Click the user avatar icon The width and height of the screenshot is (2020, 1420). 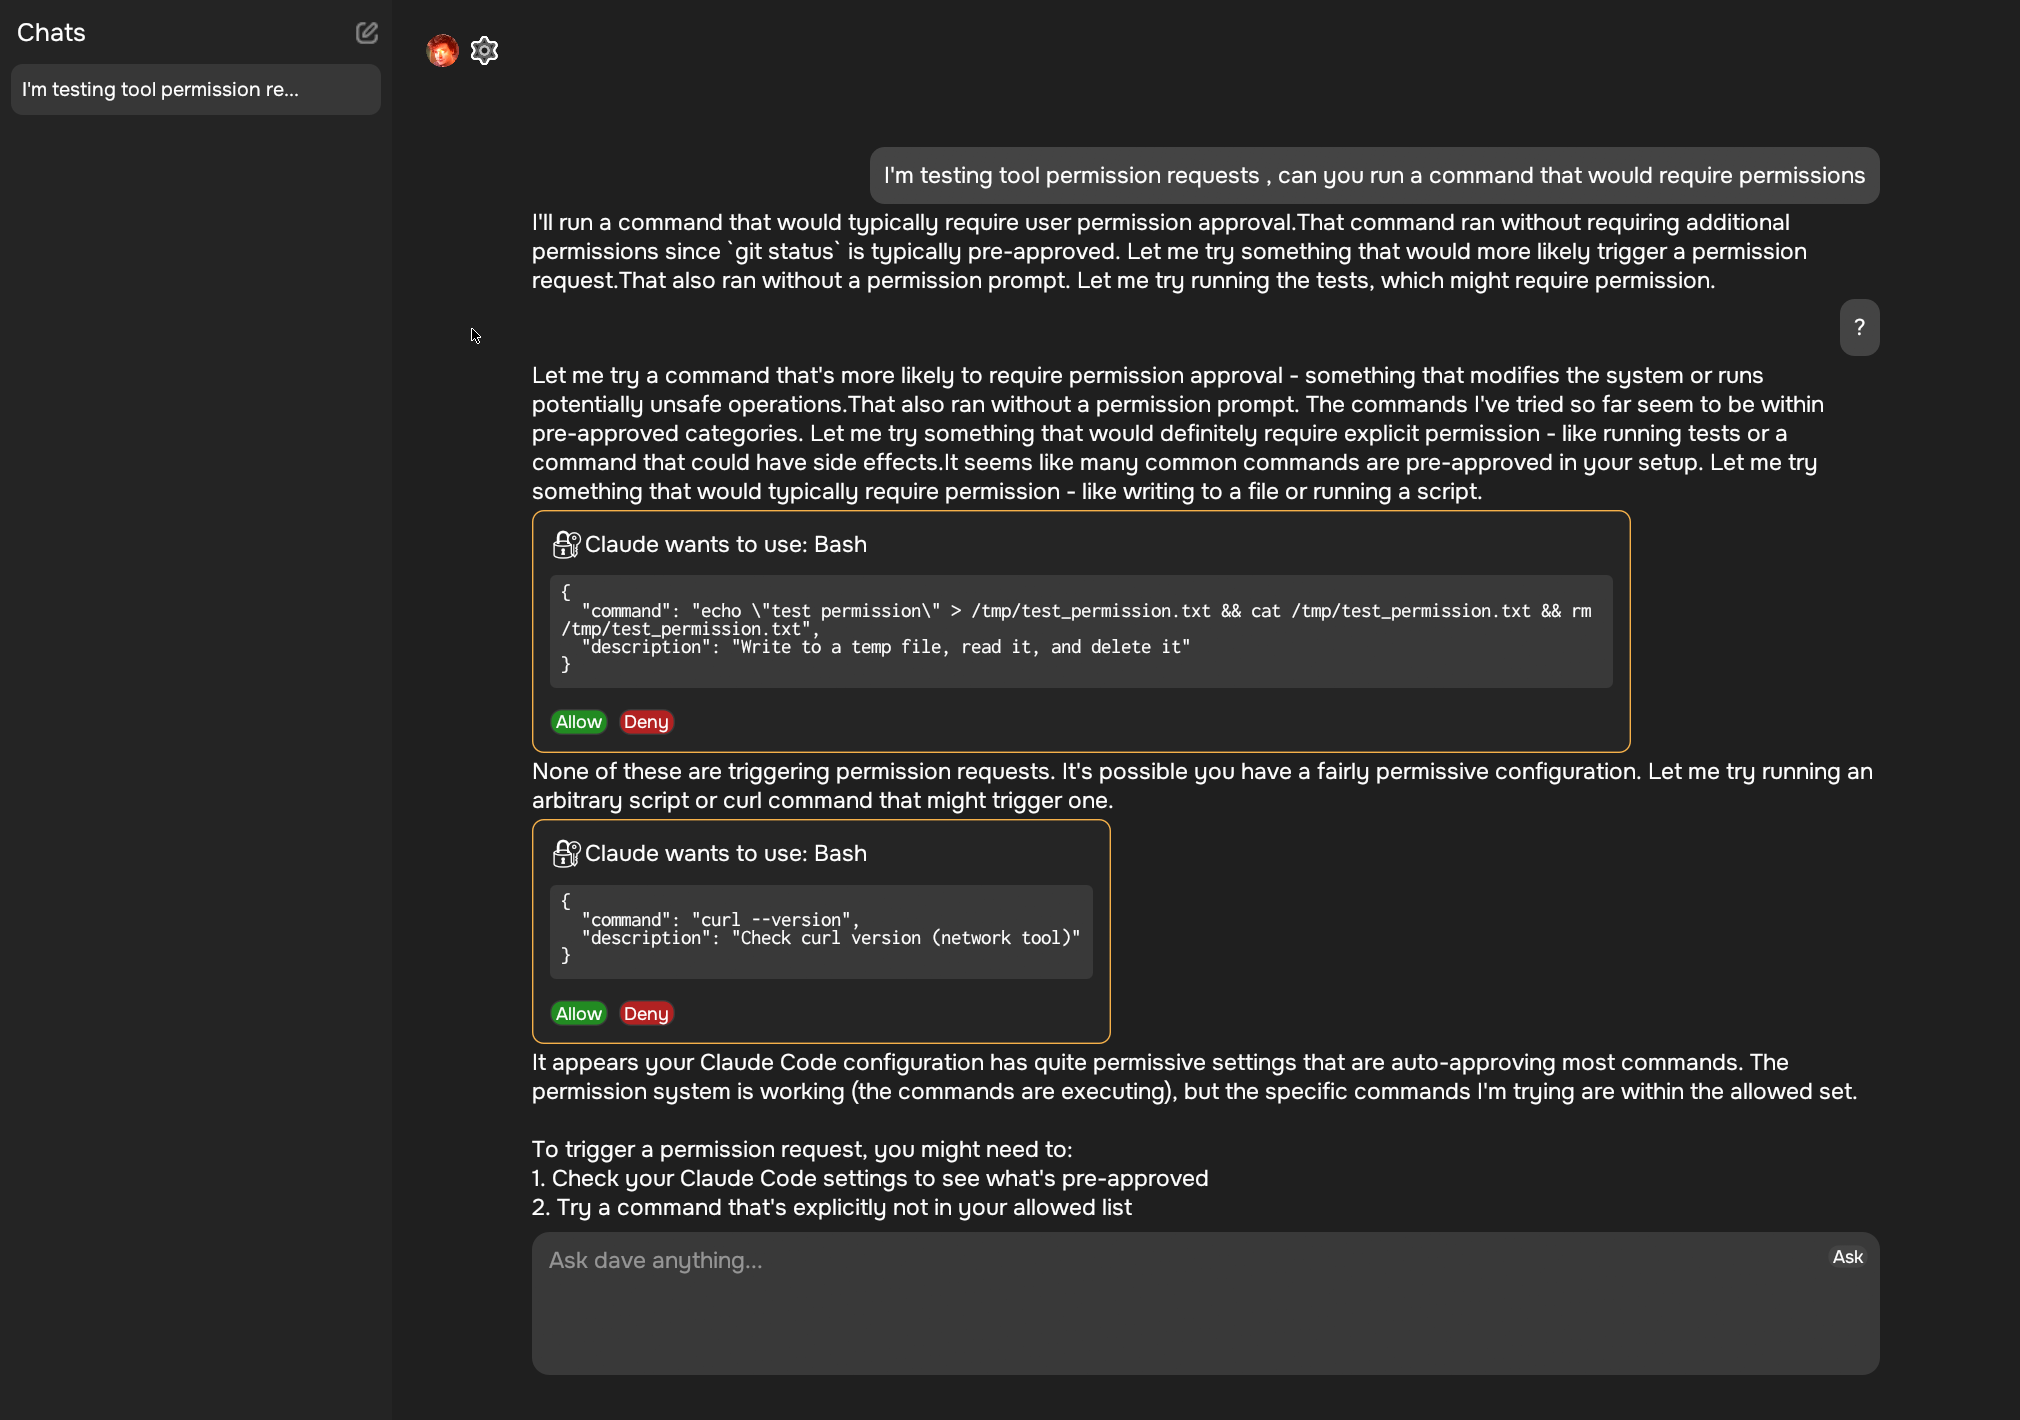click(442, 50)
